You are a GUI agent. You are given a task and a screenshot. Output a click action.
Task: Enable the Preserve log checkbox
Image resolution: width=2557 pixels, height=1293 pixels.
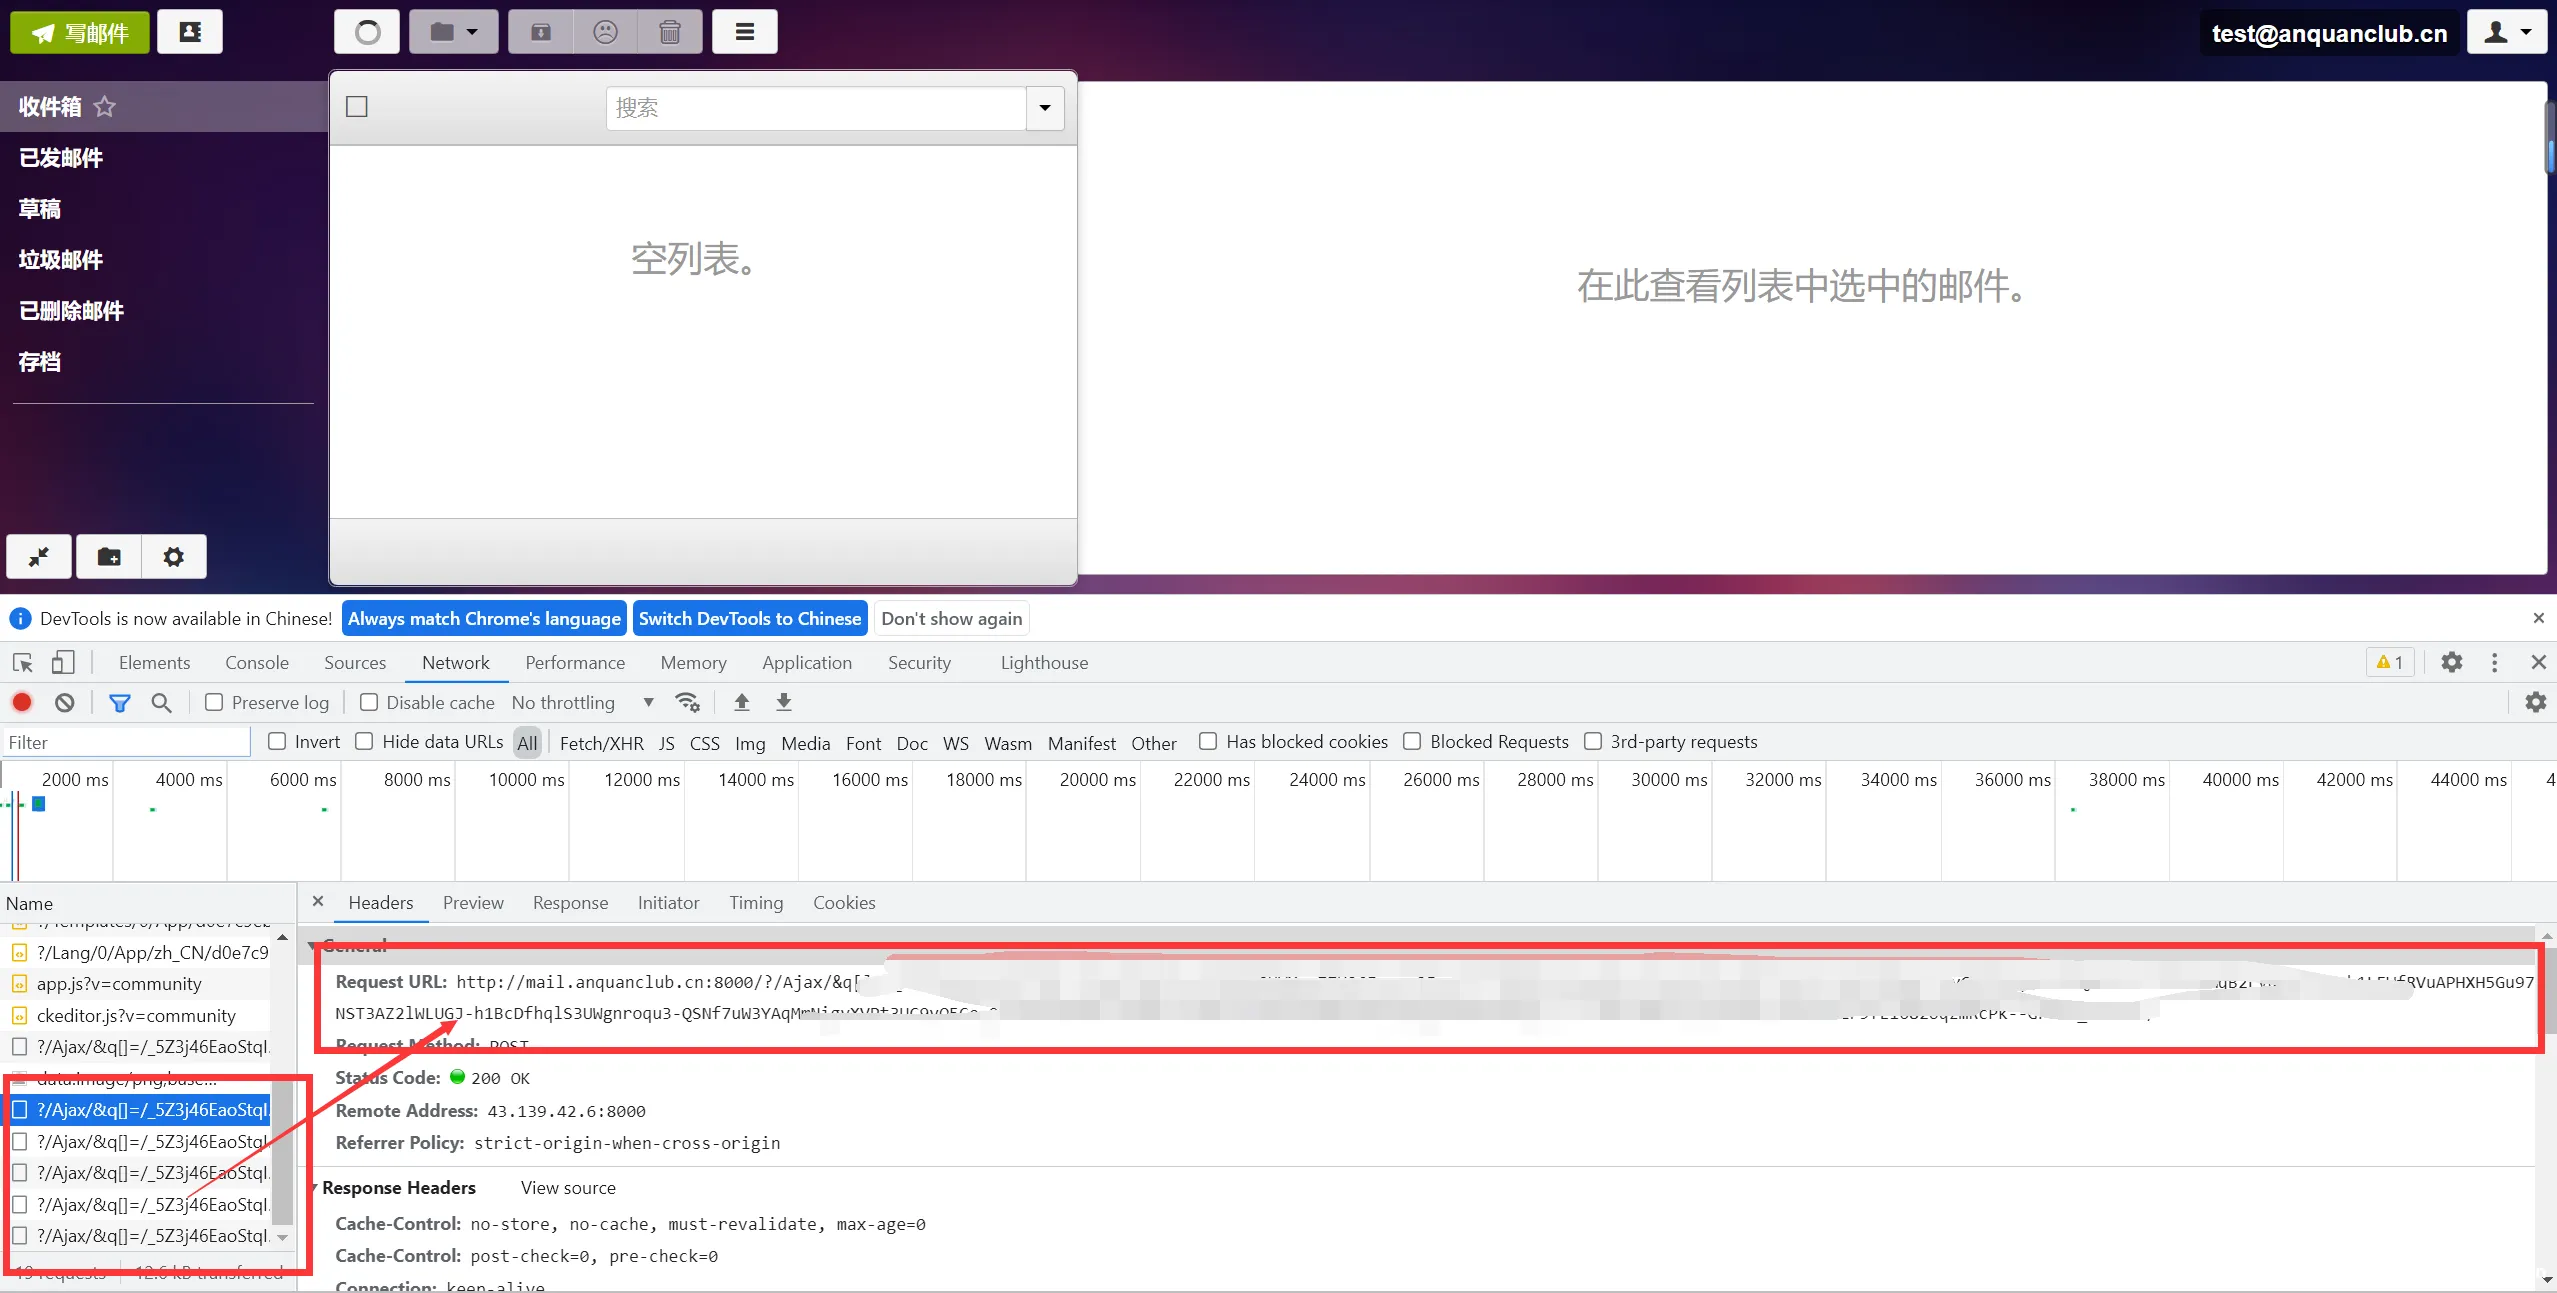pyautogui.click(x=213, y=702)
